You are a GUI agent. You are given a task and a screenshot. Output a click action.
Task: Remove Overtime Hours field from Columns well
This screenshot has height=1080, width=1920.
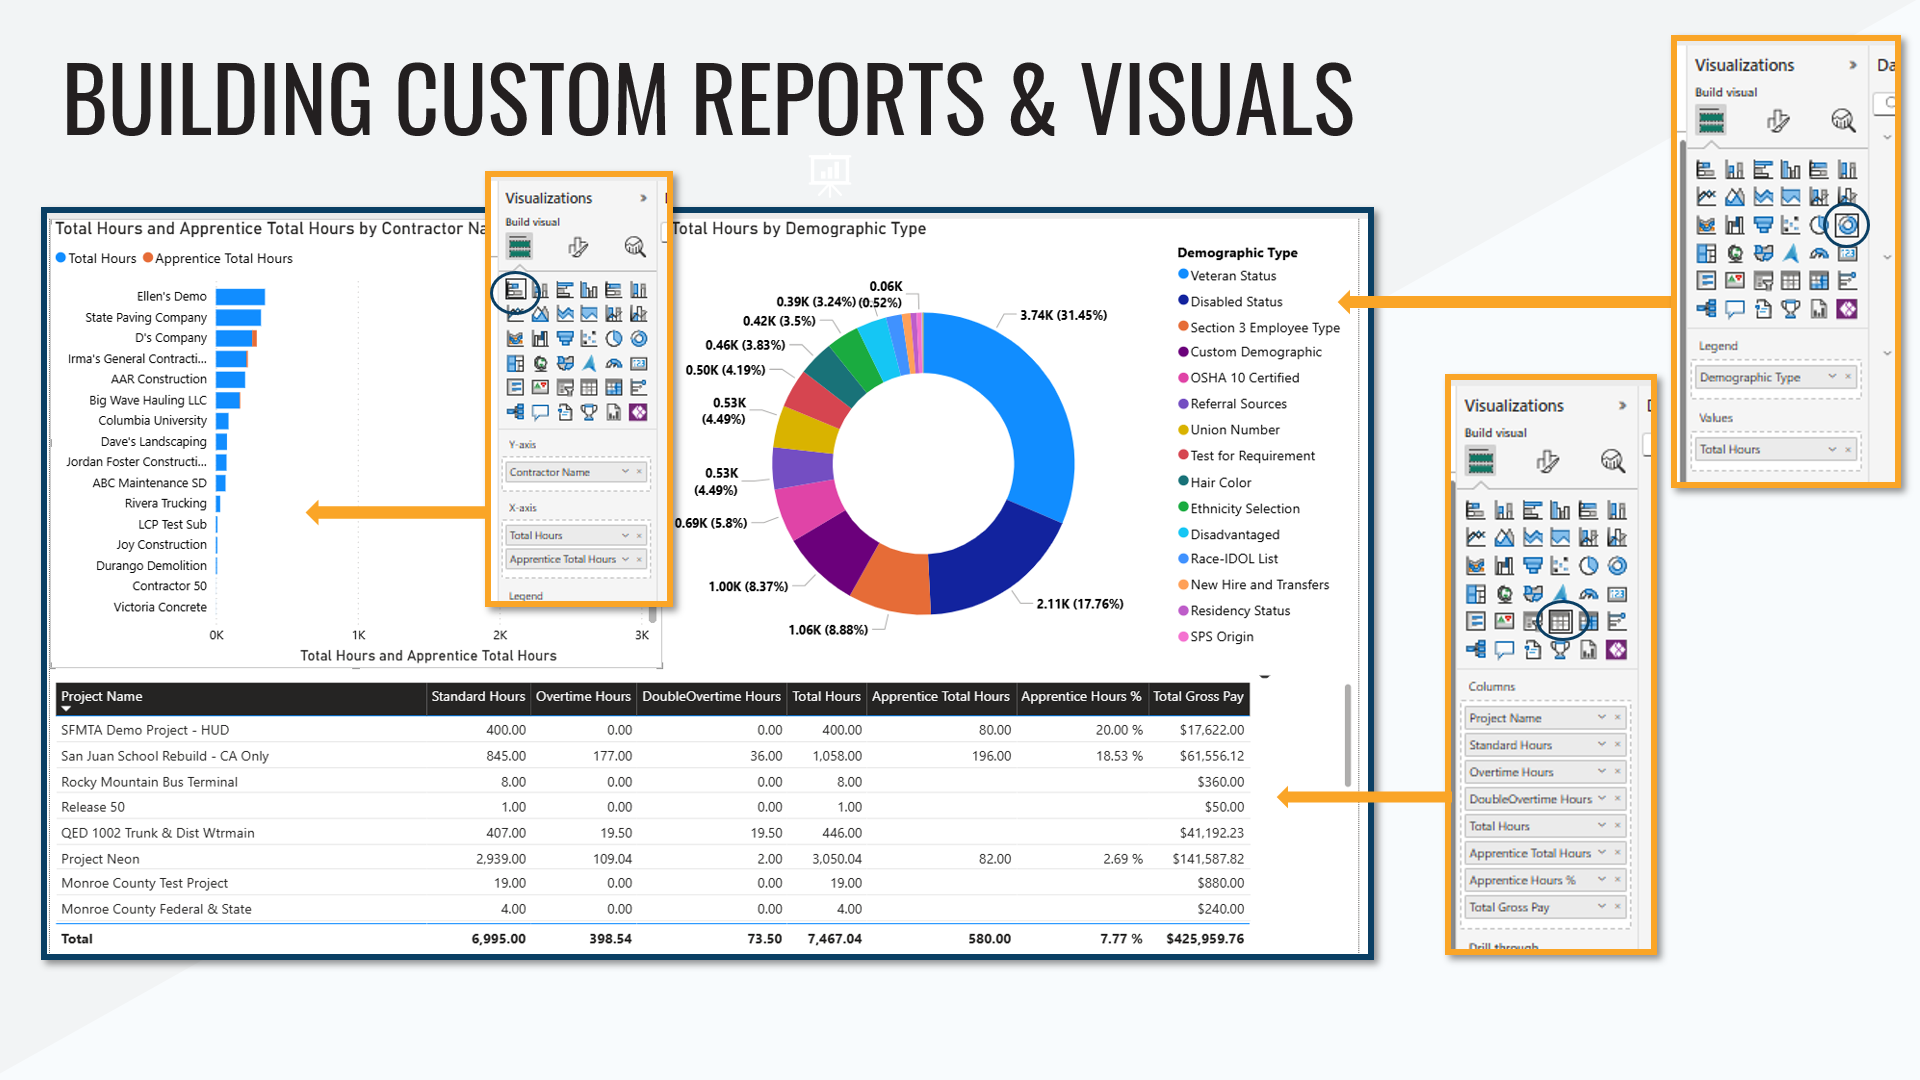point(1618,772)
